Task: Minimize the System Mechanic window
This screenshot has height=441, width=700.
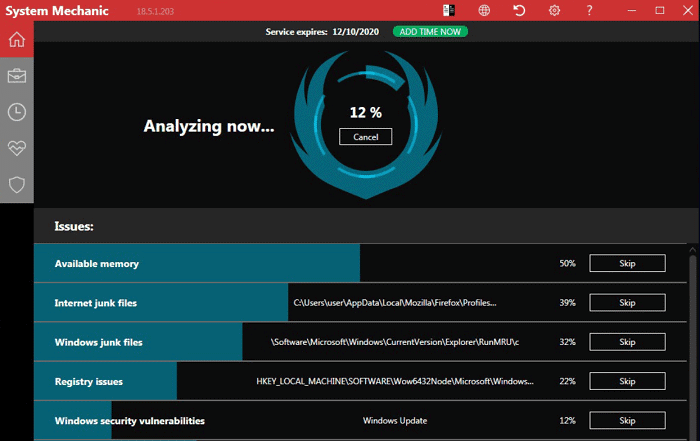Action: 631,10
